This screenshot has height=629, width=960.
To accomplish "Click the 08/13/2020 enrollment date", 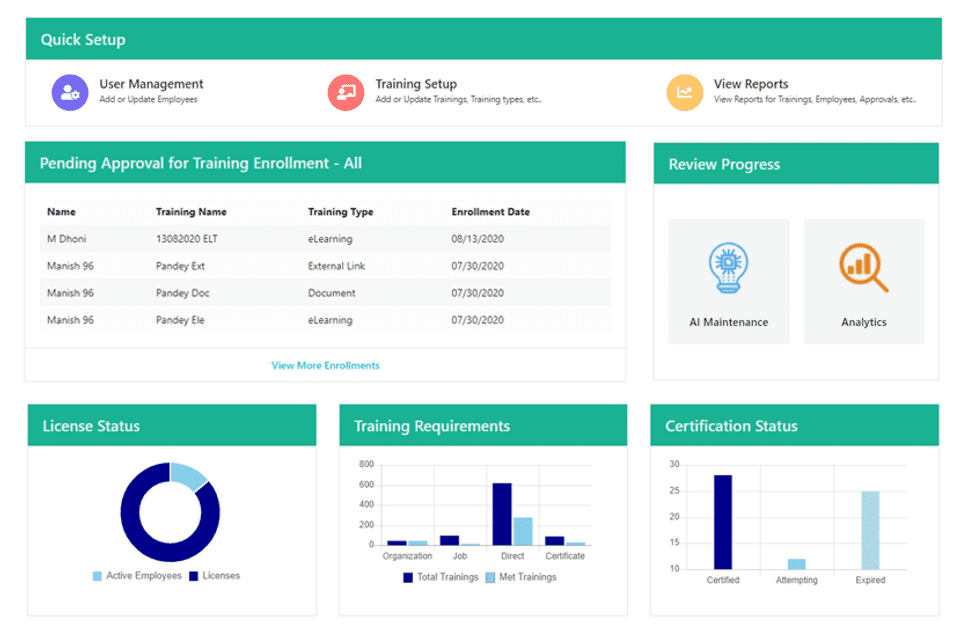I will (478, 239).
